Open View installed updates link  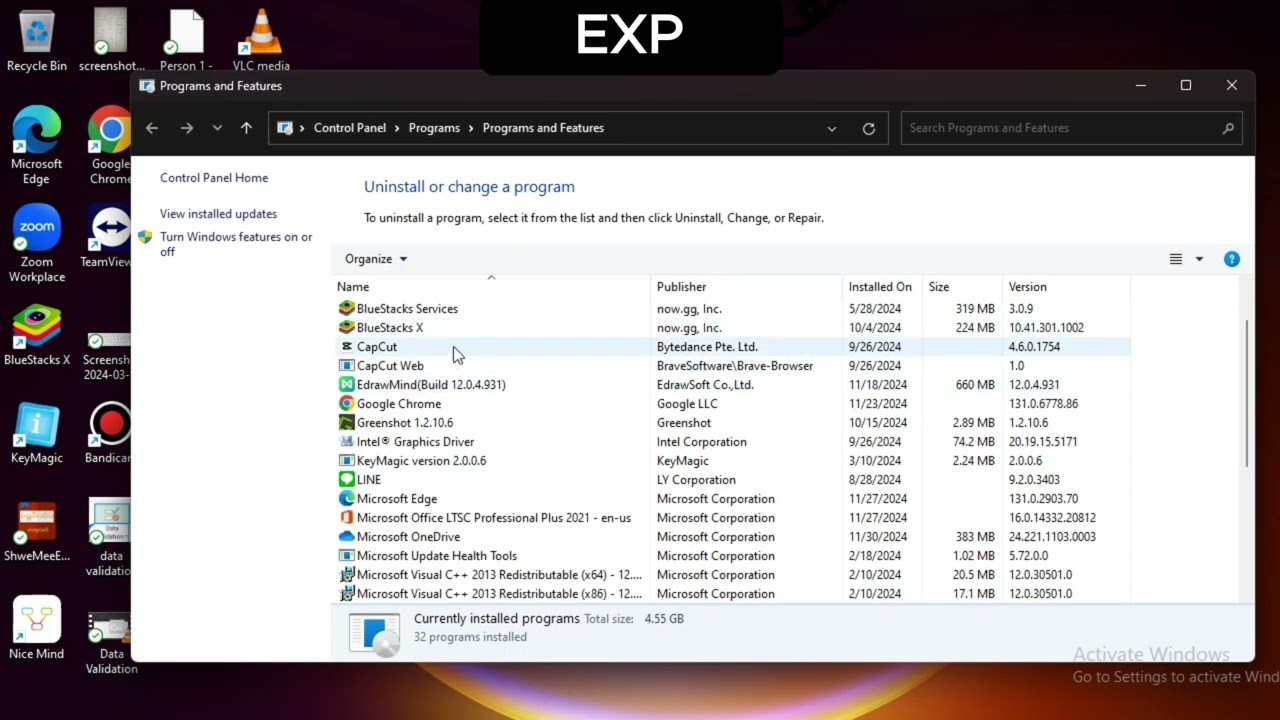(x=218, y=214)
